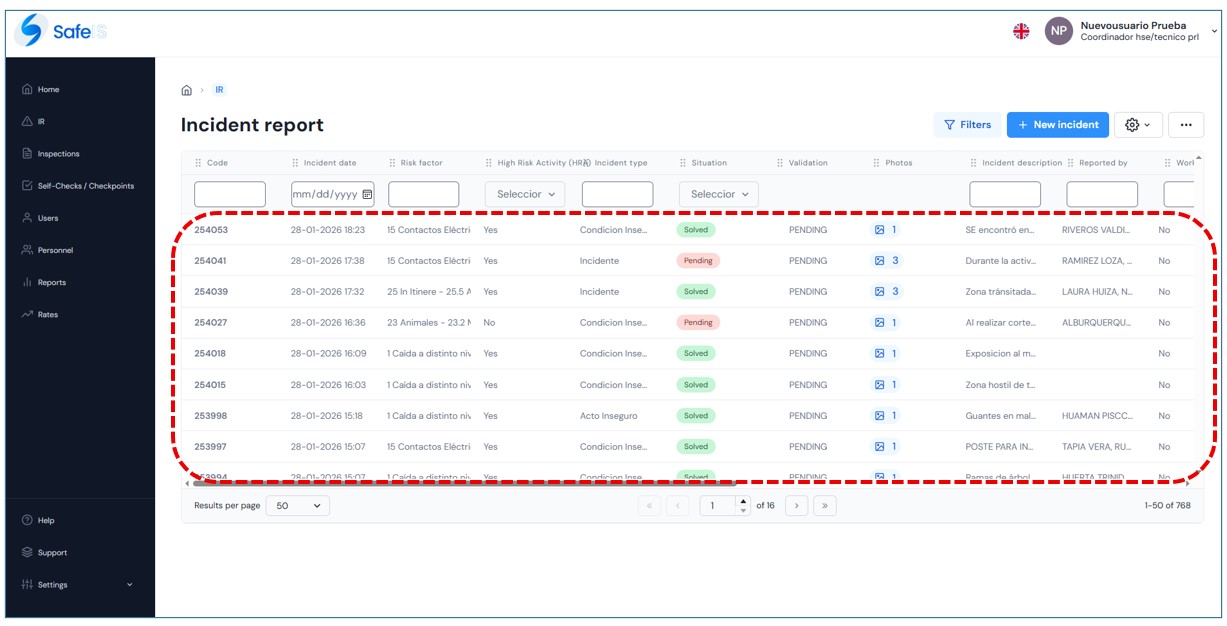The height and width of the screenshot is (626, 1227).
Task: Open Inspections in the sidebar
Action: coord(58,154)
